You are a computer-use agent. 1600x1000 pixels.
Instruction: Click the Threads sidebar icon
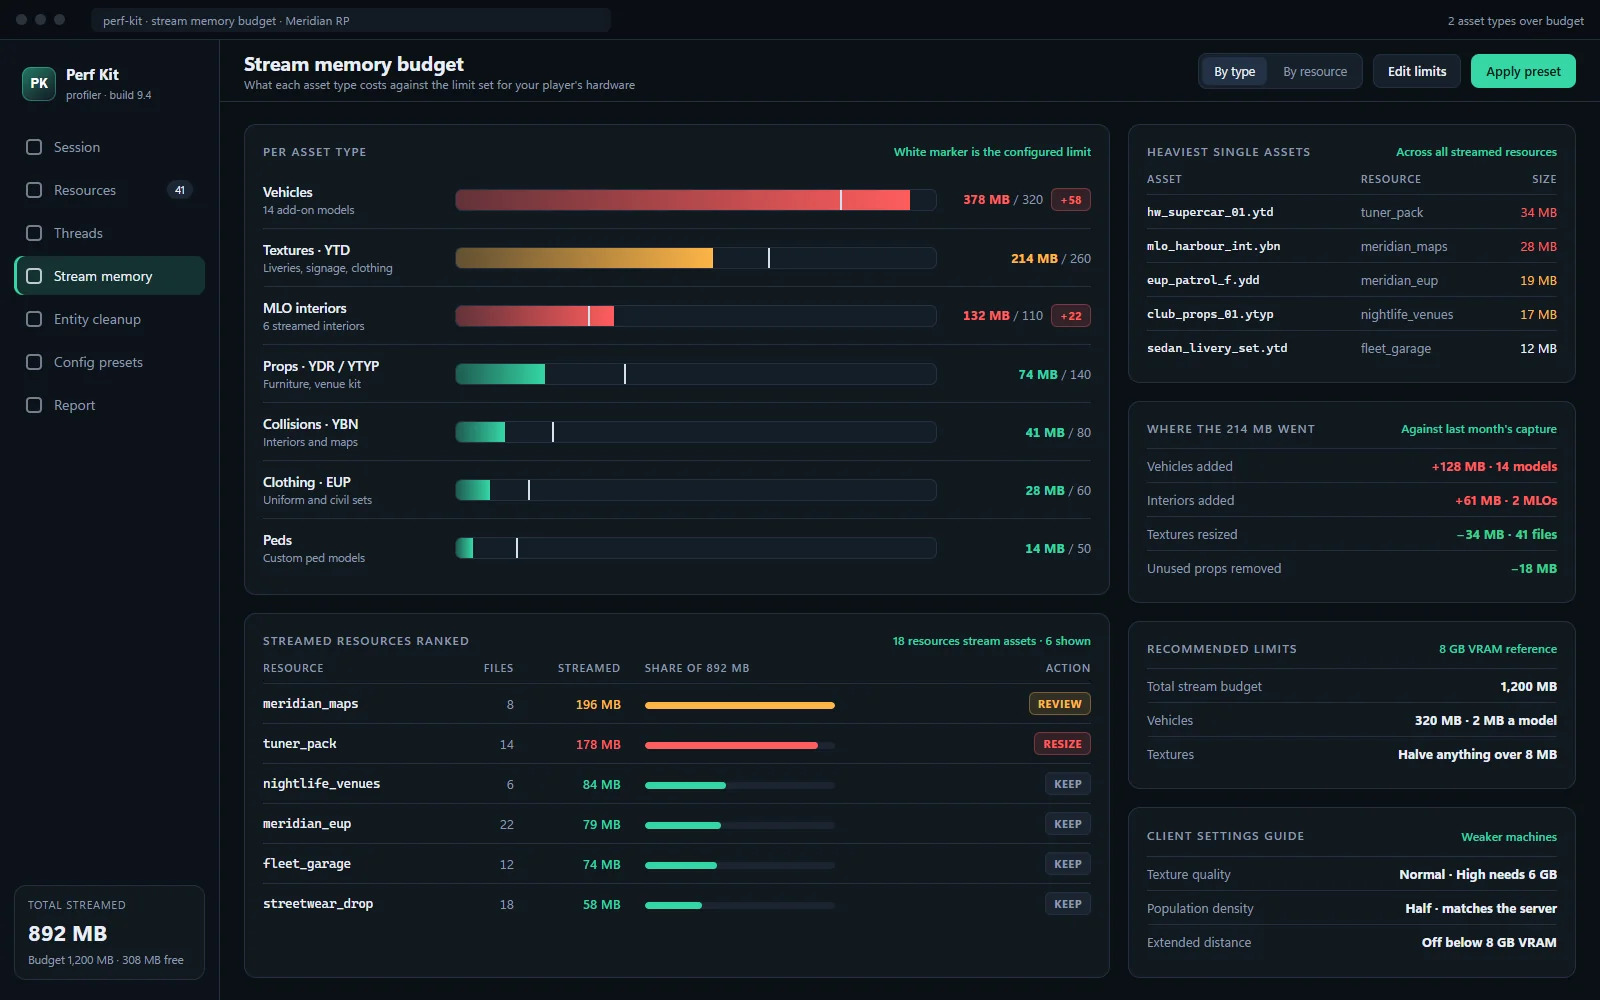pos(34,233)
